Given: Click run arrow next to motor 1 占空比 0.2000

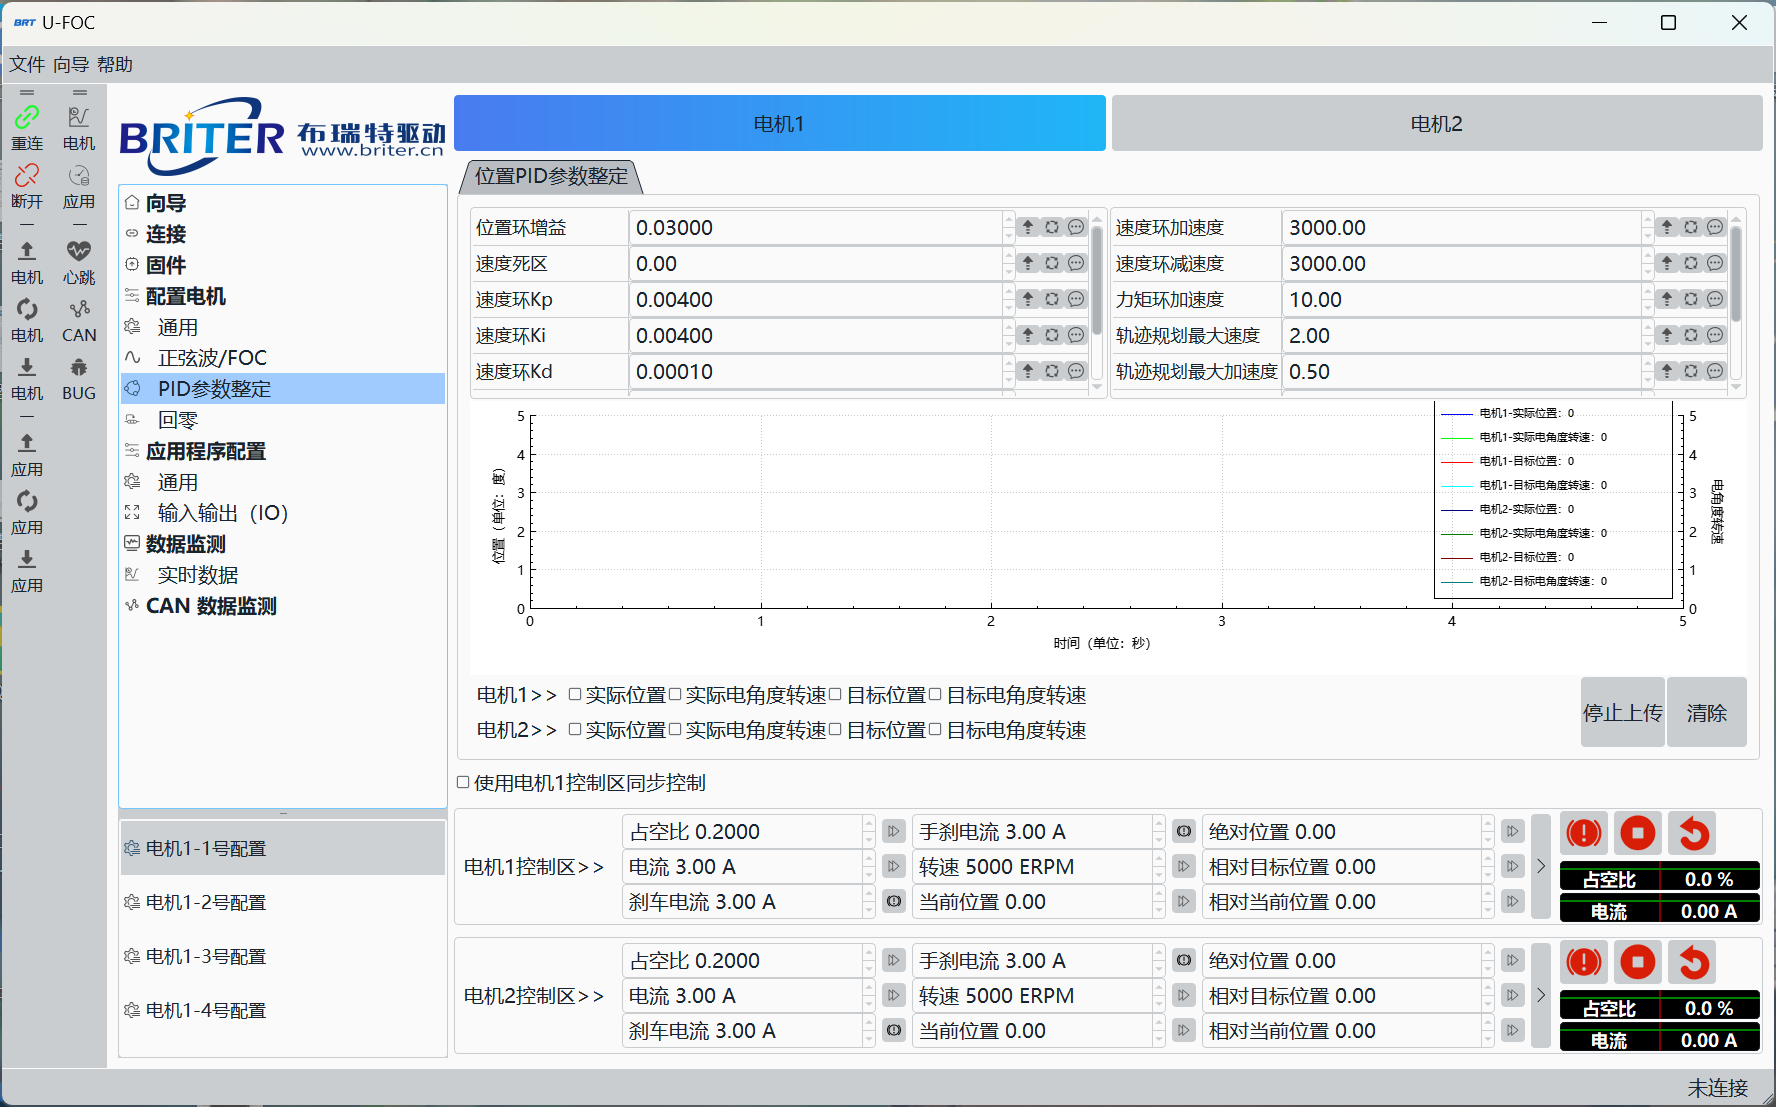Looking at the screenshot, I should click(894, 831).
